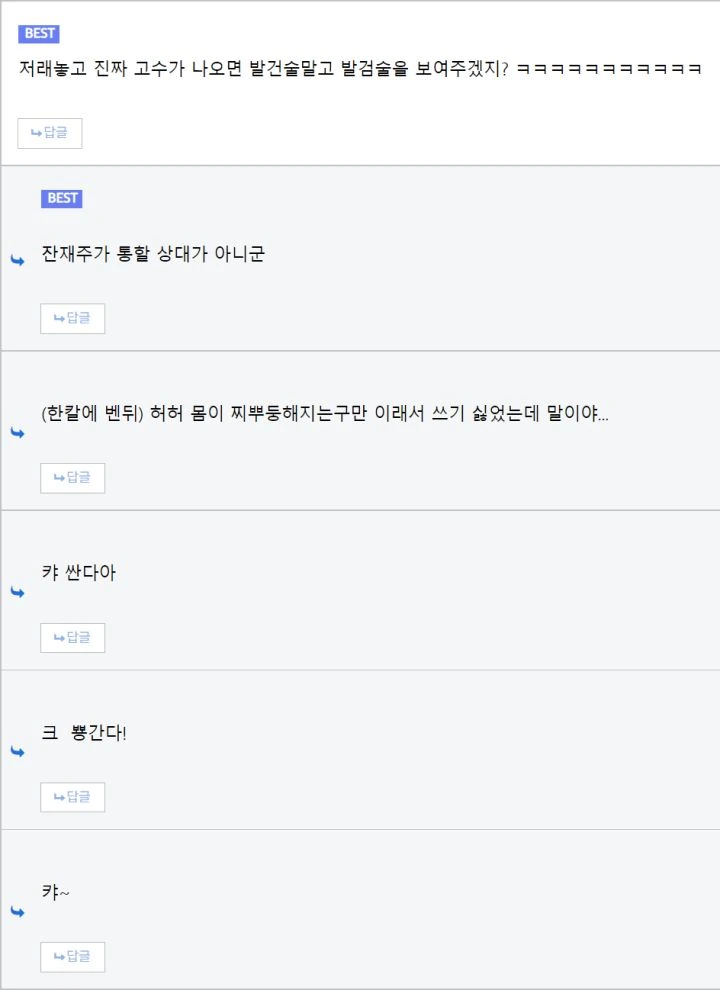Click the BEST badge on top comment

[39, 33]
